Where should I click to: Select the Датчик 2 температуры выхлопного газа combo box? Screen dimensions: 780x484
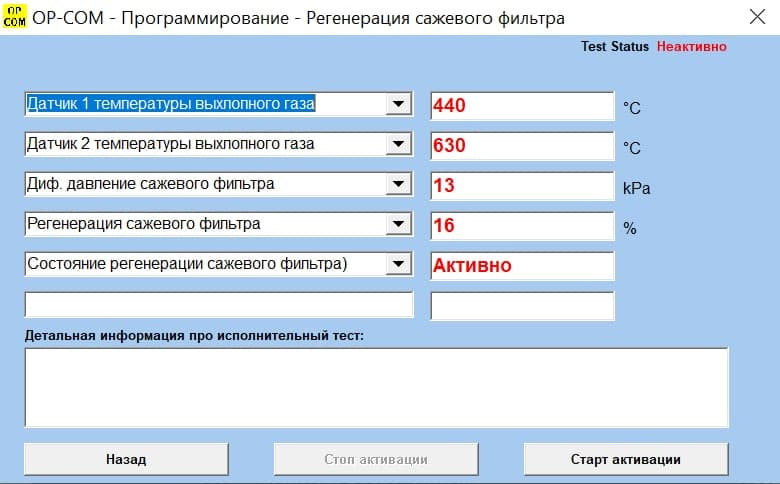(218, 144)
